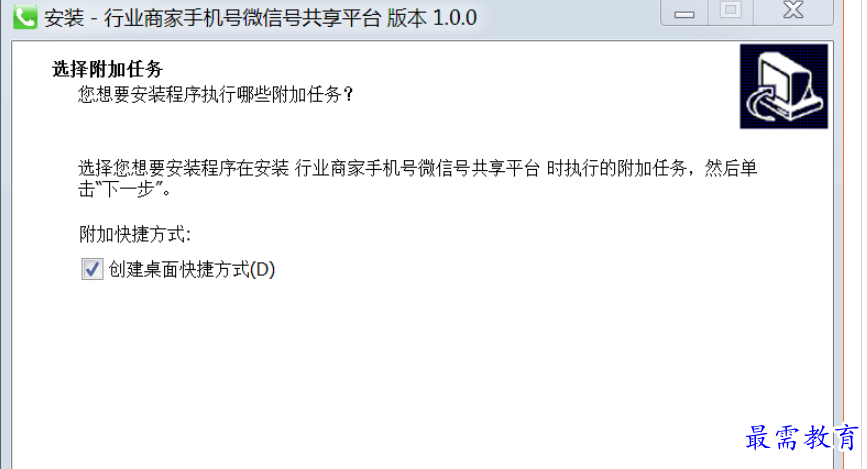Click the setup computer image in header

coord(784,86)
